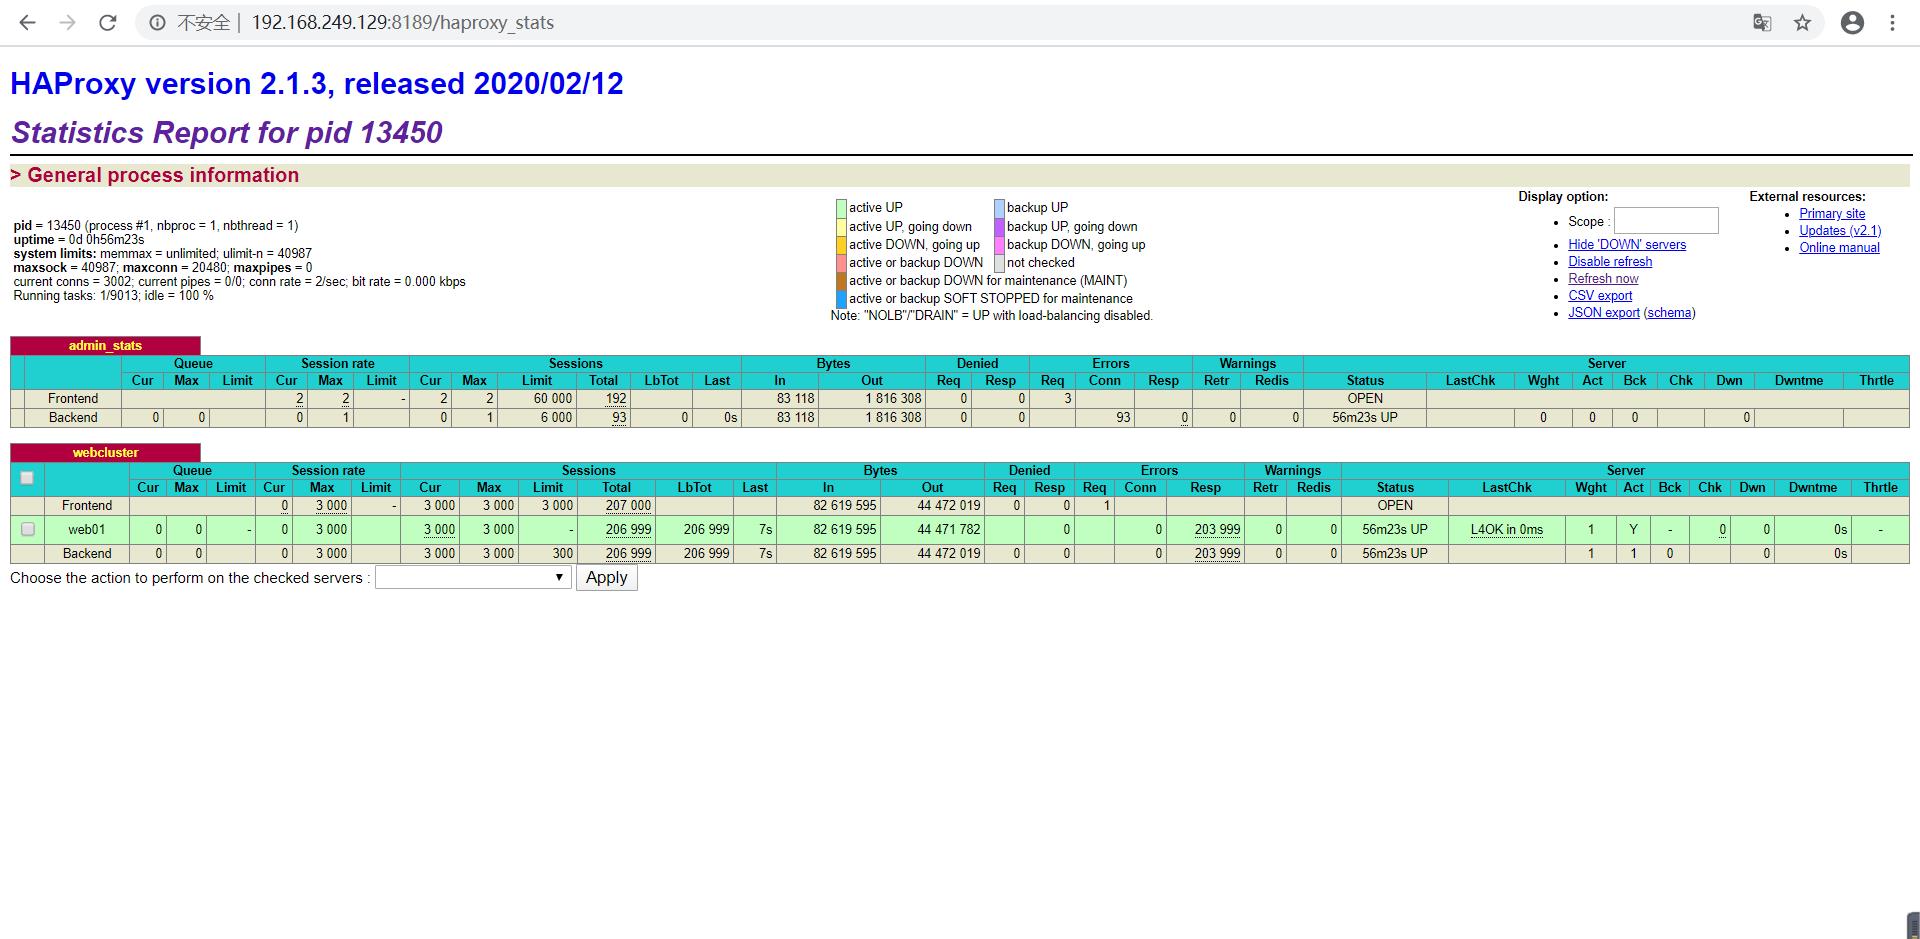Click admin_stats Frontend sessions total 192
1920x939 pixels.
(x=615, y=399)
